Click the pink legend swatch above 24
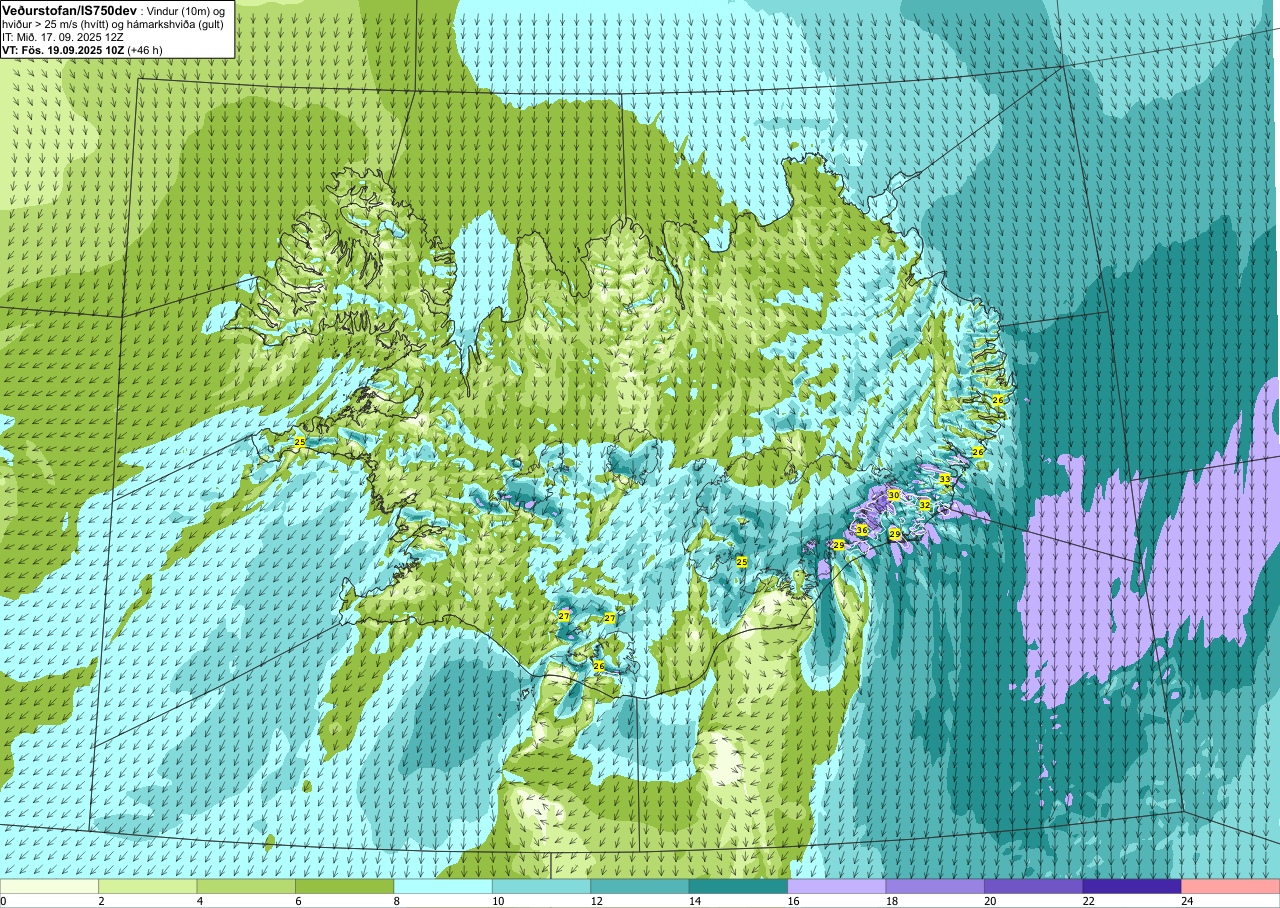Screen dimensions: 1280x908 (1230, 886)
